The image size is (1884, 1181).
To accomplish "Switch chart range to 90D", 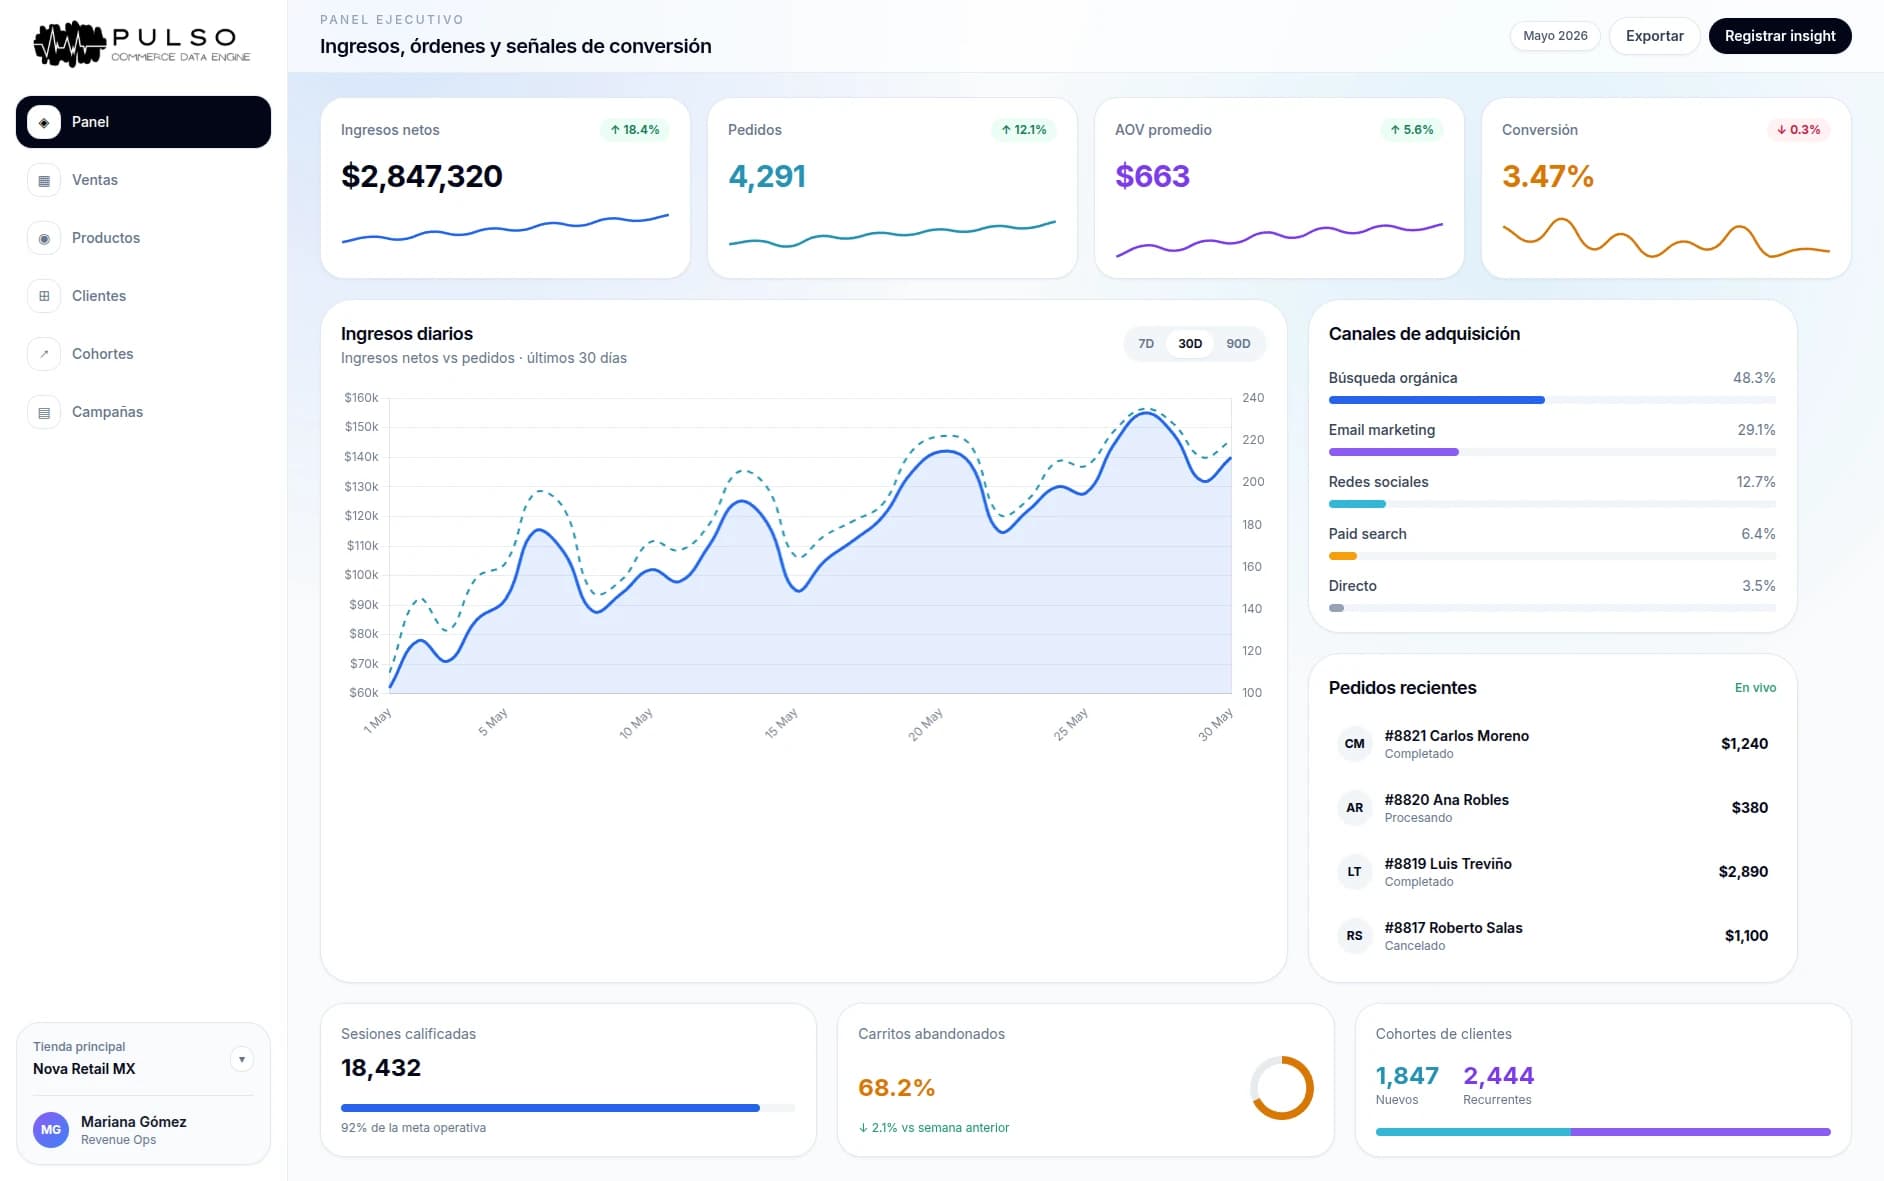I will click(x=1238, y=344).
